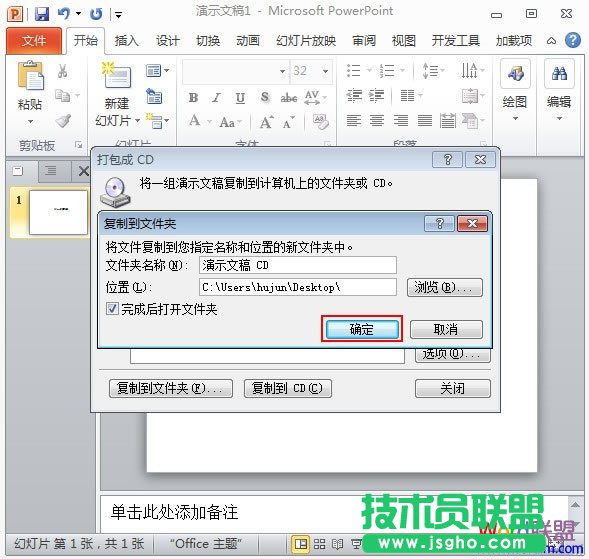Click the Save icon in quick access toolbar
The image size is (589, 559).
click(42, 14)
